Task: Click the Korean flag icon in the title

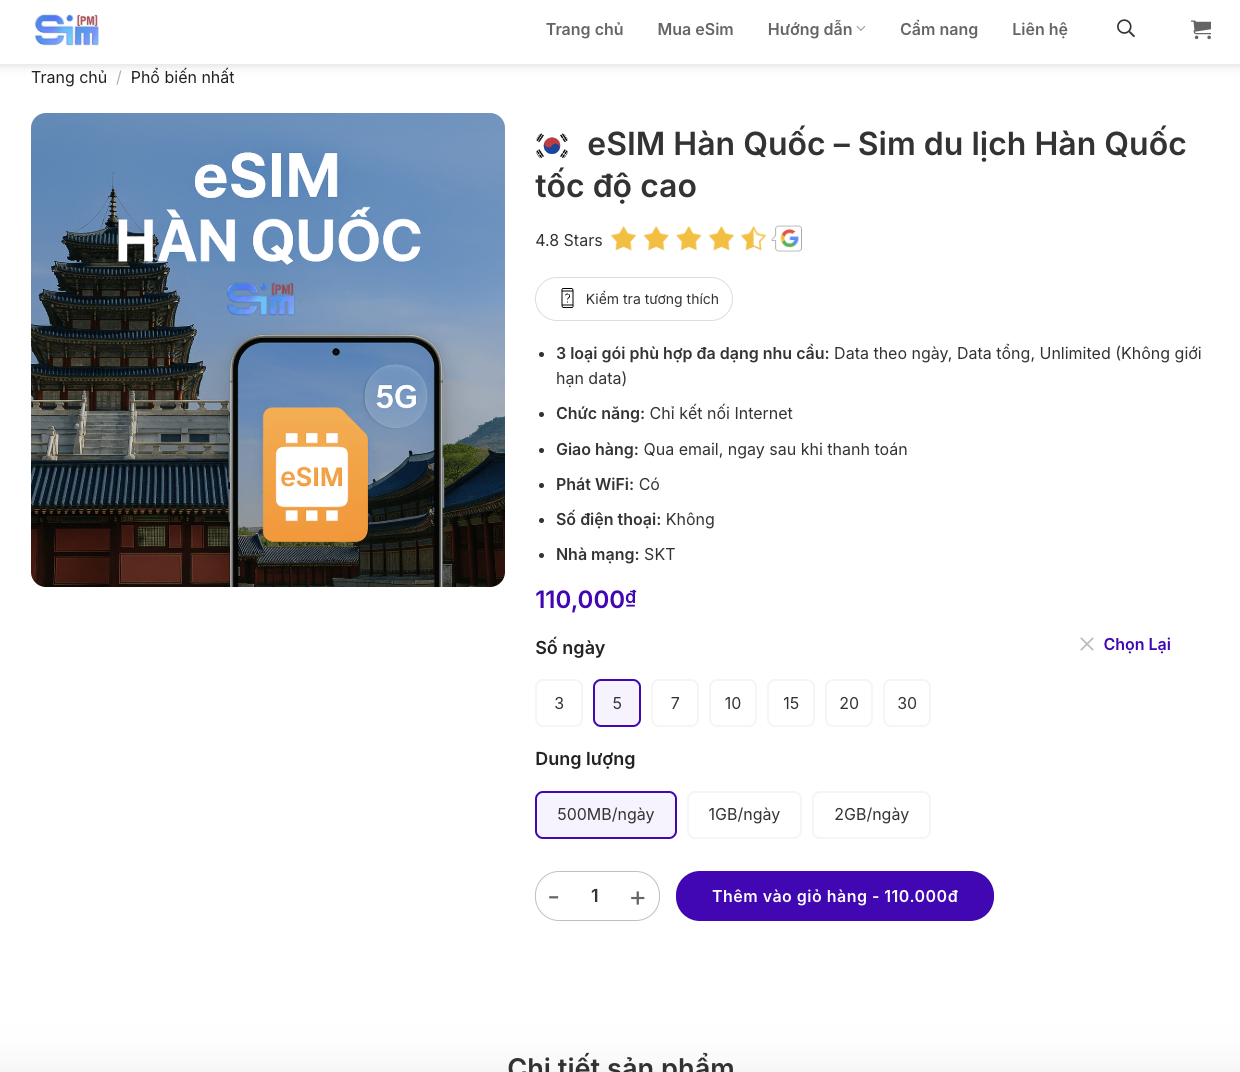Action: pyautogui.click(x=550, y=143)
